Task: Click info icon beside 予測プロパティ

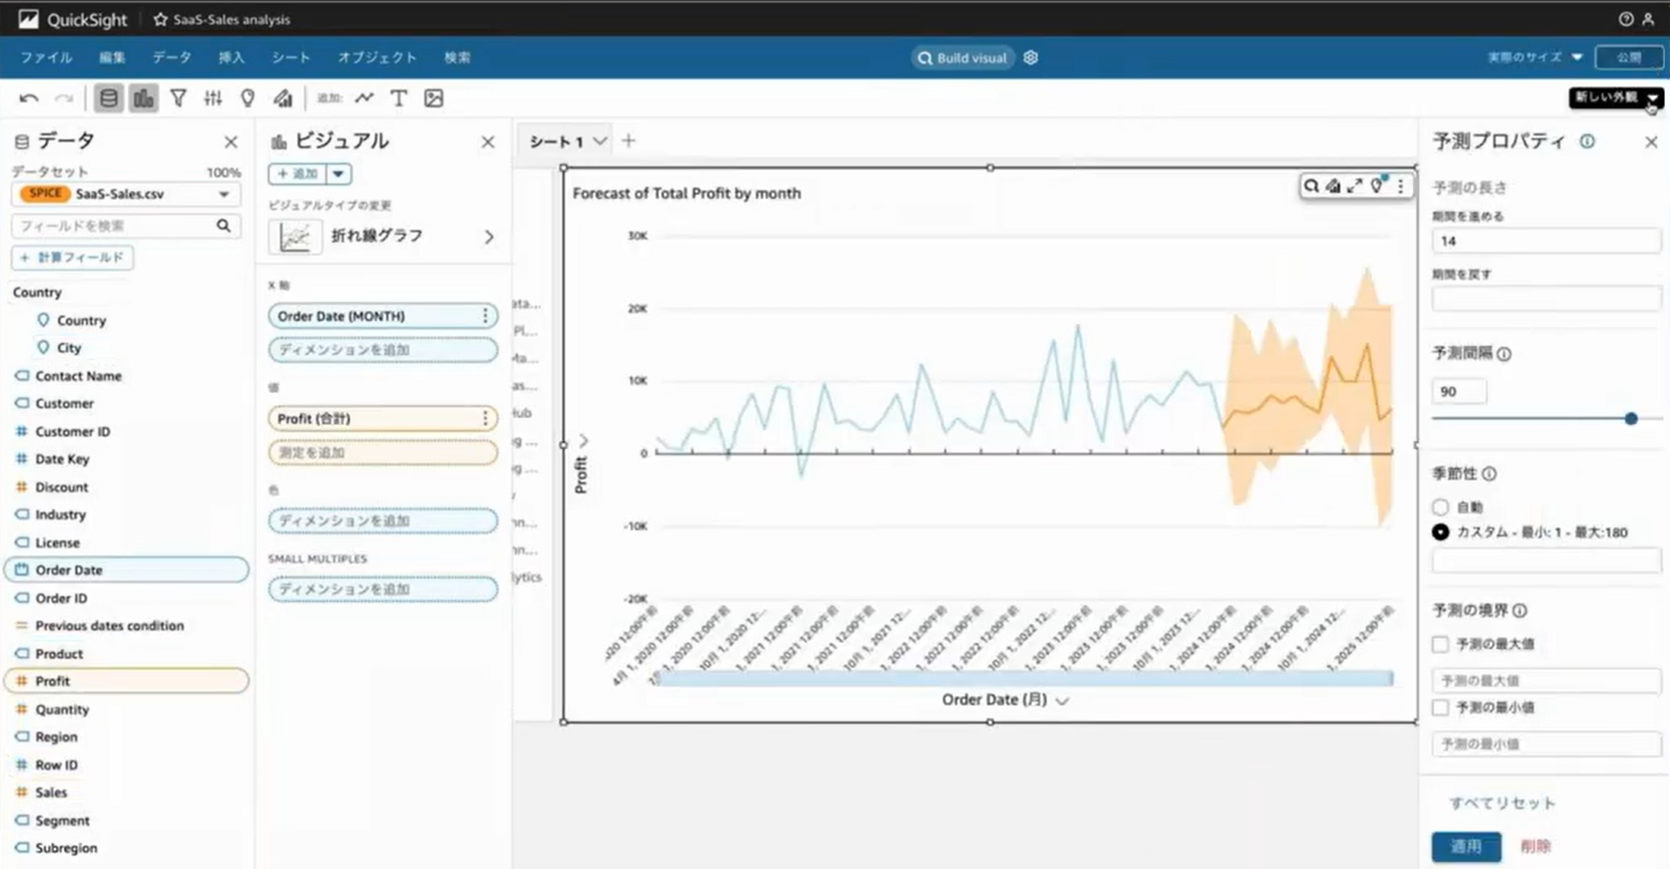Action: click(1587, 141)
